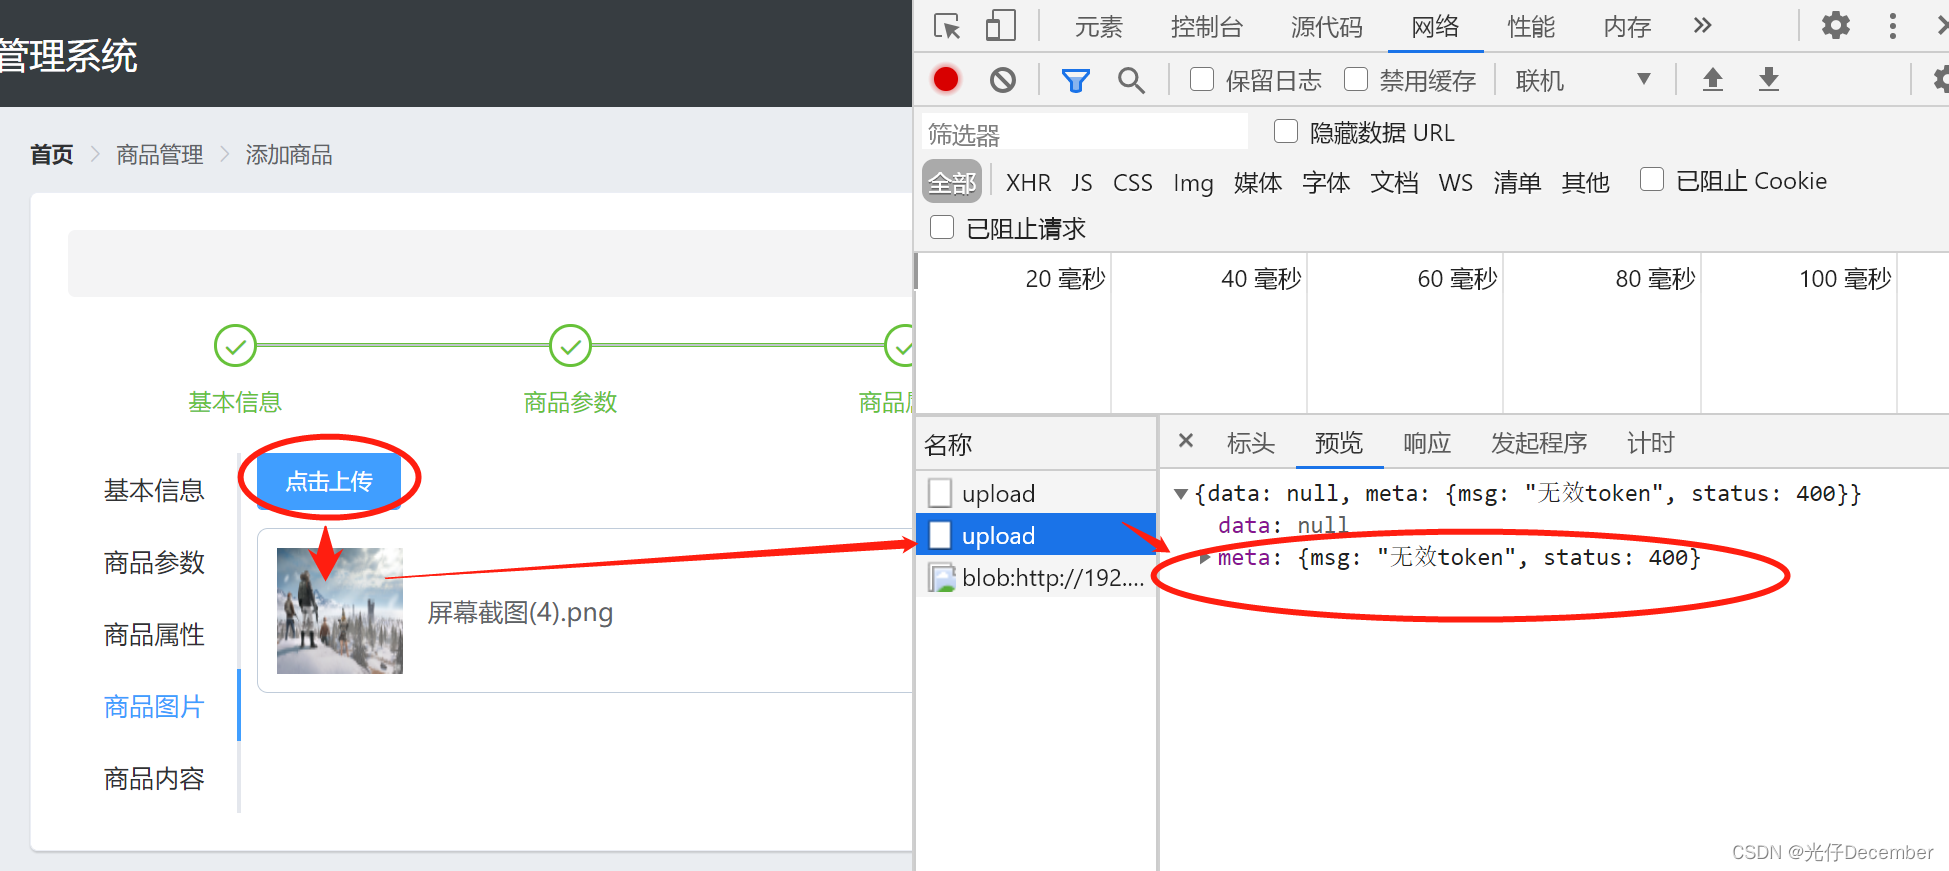Filter requests by Img
The image size is (1949, 871).
click(x=1192, y=183)
